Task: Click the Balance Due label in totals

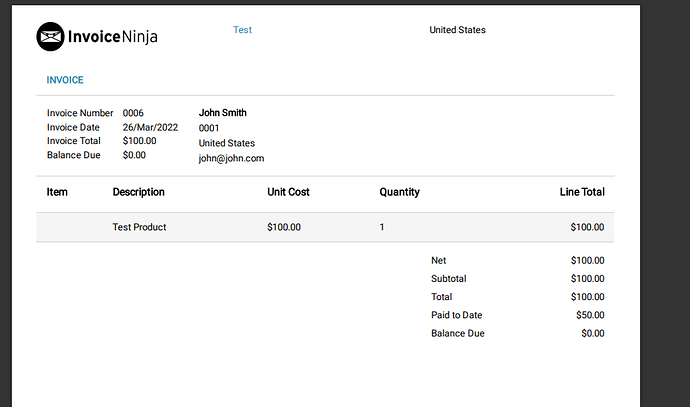Action: 458,334
